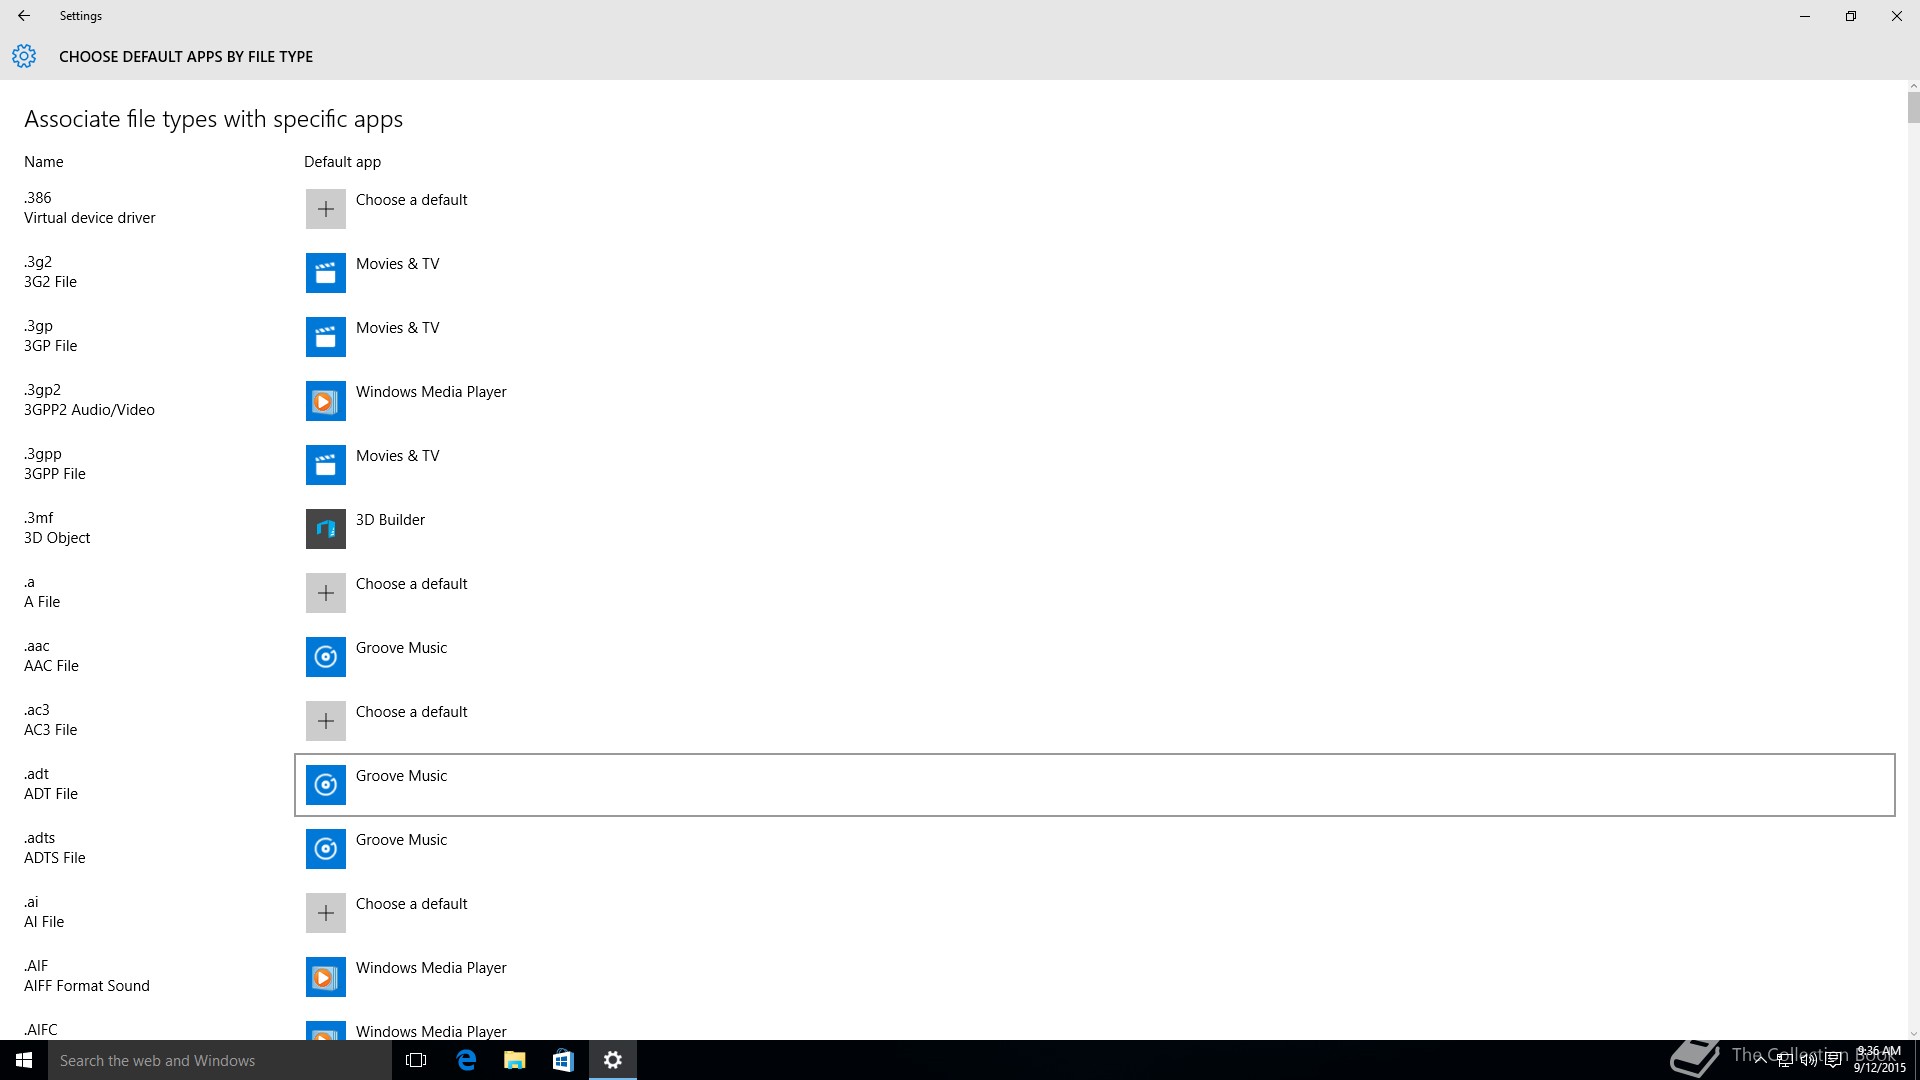Click the 'AC3 File' description text
Viewport: 1920px width, 1080px height.
pos(50,730)
